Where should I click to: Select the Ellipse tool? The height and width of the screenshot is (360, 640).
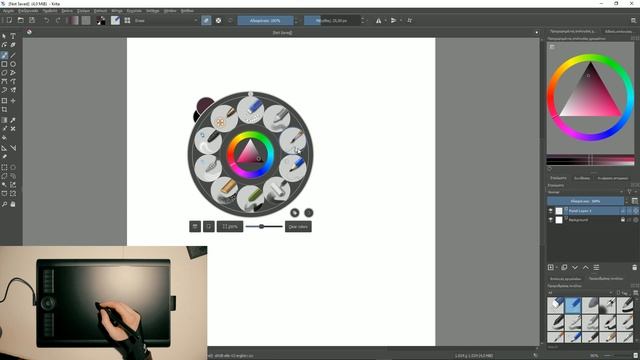(13, 64)
